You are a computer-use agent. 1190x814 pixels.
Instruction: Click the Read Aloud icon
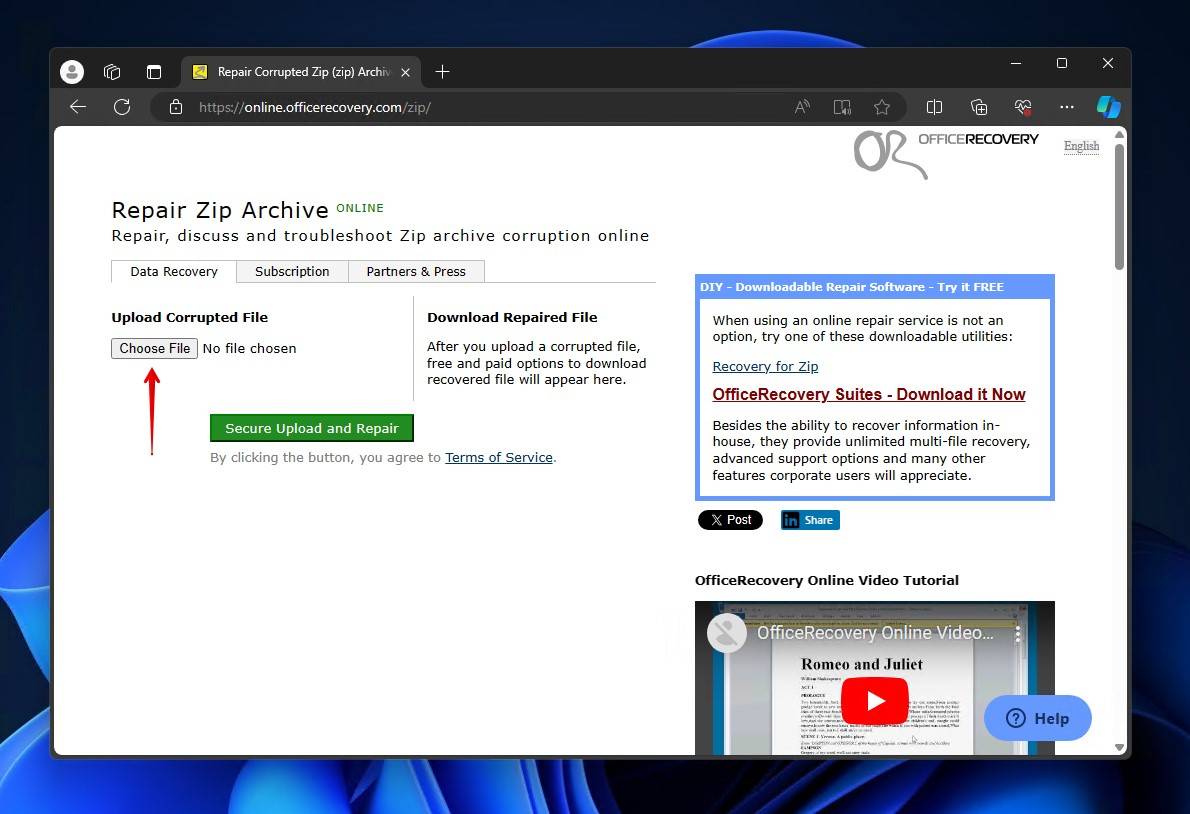point(802,107)
